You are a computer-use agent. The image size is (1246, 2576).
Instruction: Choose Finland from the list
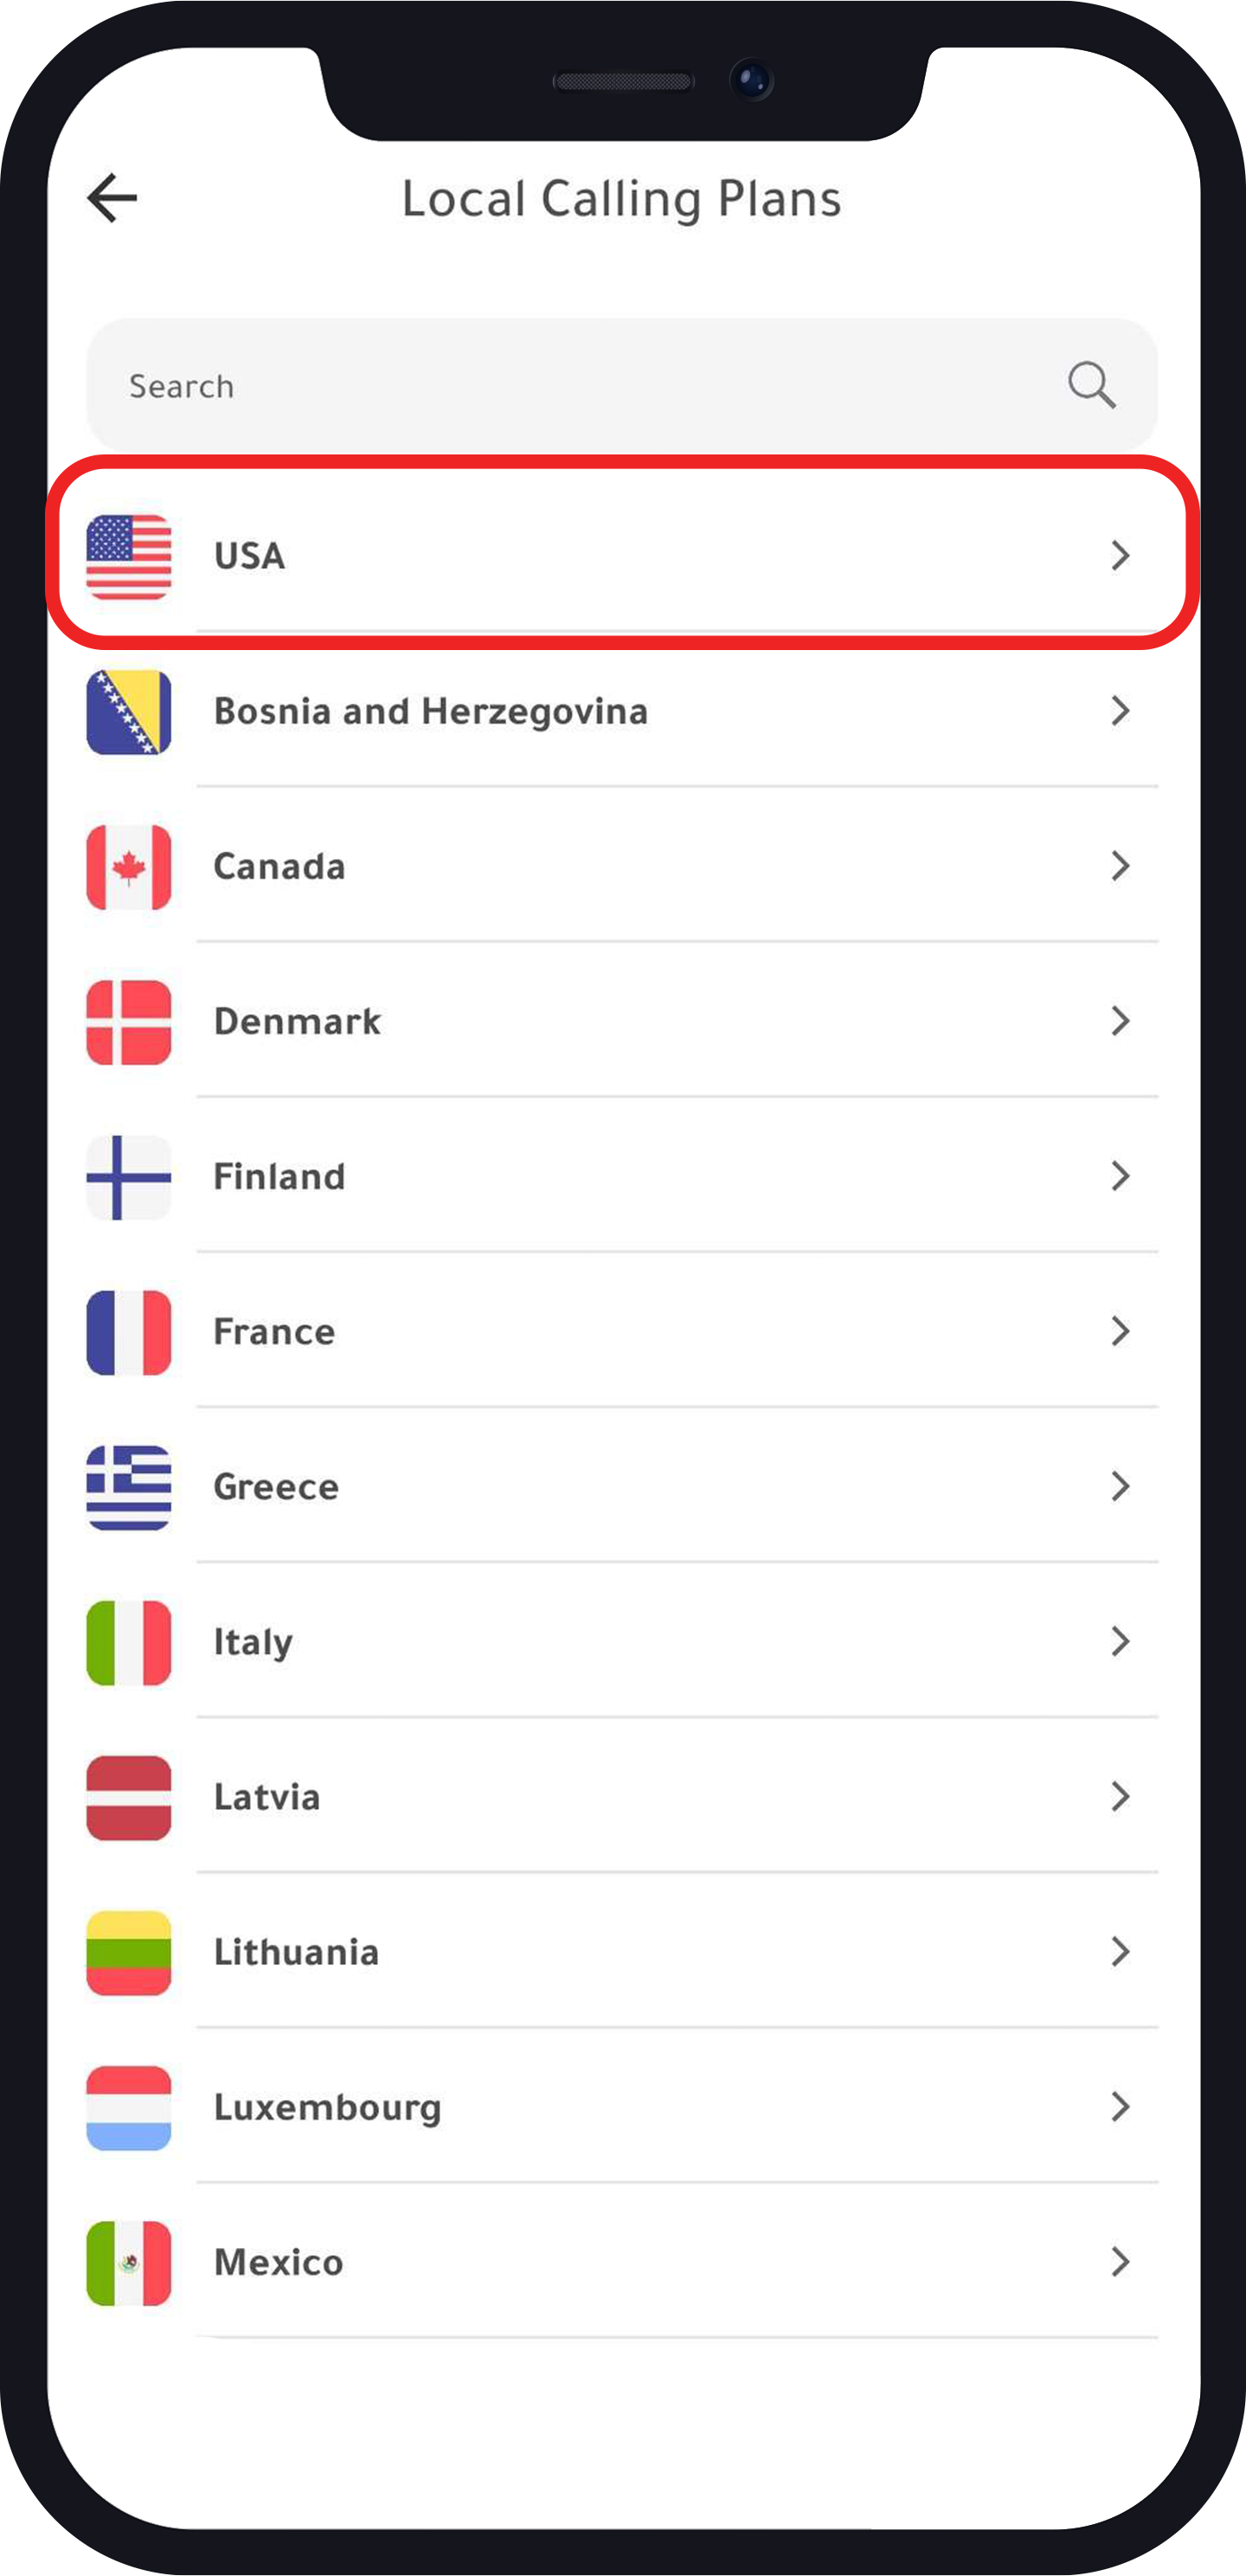click(x=279, y=1177)
